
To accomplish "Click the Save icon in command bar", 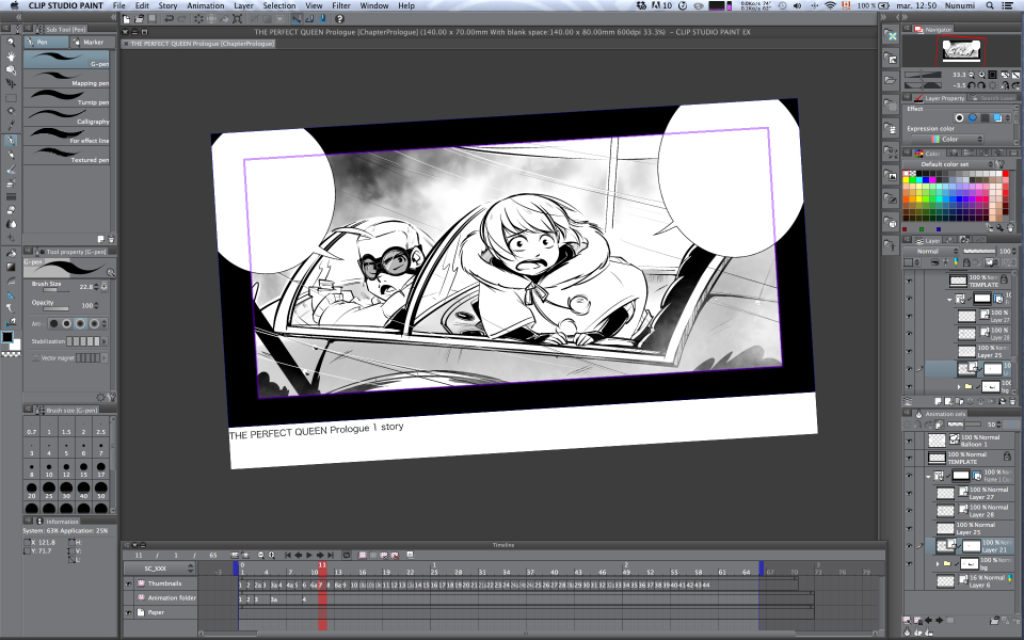I will click(x=152, y=19).
